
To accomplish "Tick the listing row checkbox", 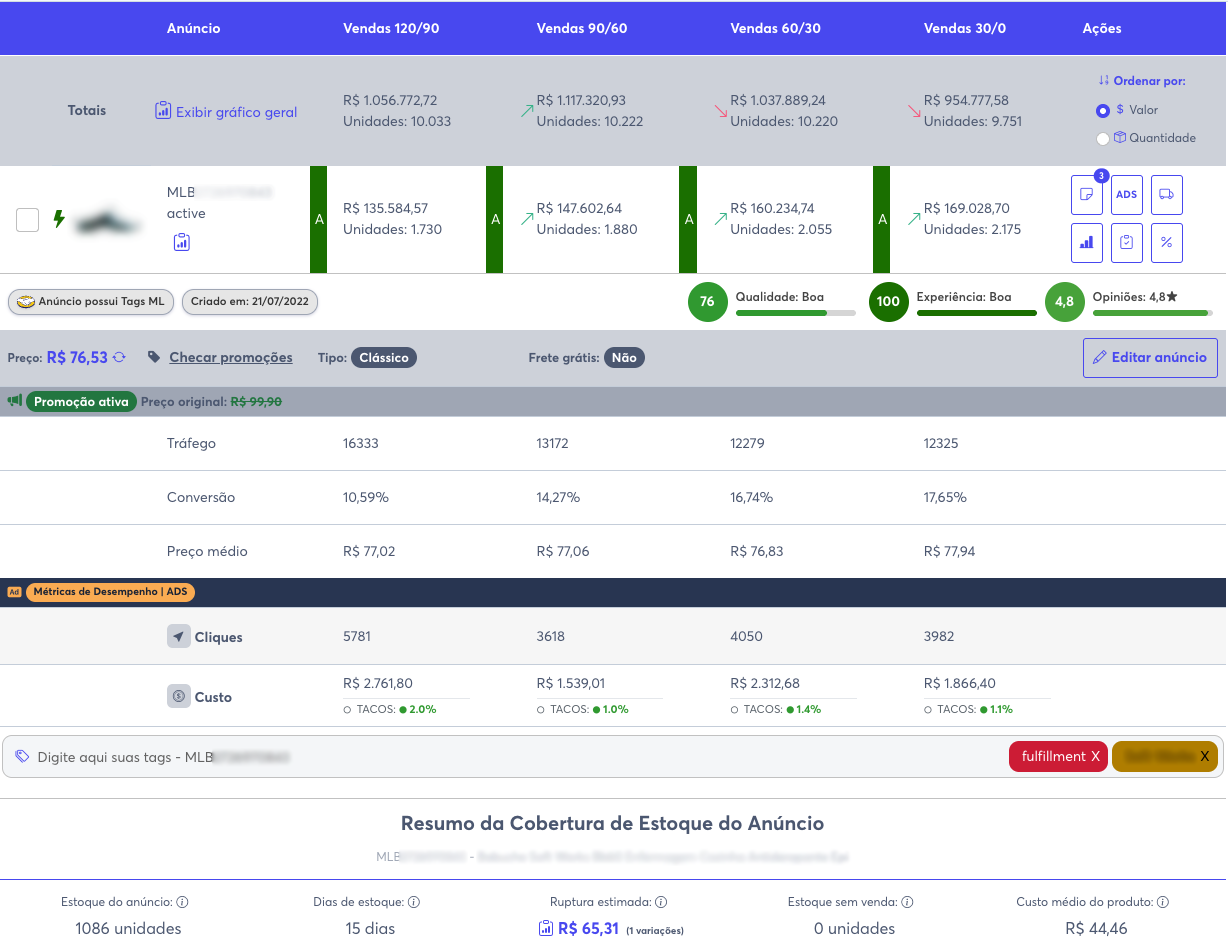I will pos(28,220).
